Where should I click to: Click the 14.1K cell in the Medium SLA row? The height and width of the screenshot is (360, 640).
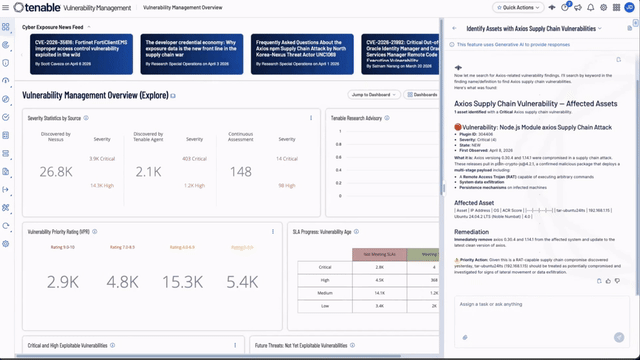380,293
